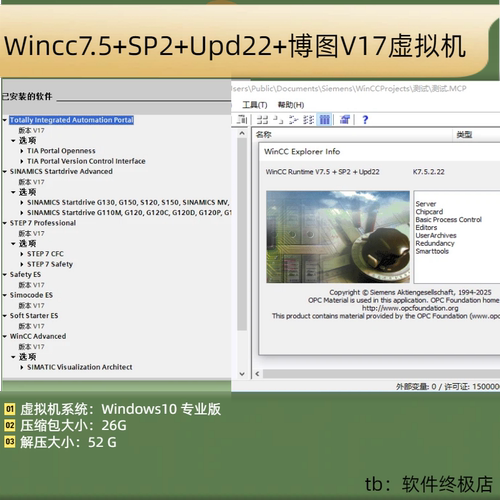Screen dimensions: 500x500
Task: Click 版本 V17 under WinCC Advanced
Action: 31,347
